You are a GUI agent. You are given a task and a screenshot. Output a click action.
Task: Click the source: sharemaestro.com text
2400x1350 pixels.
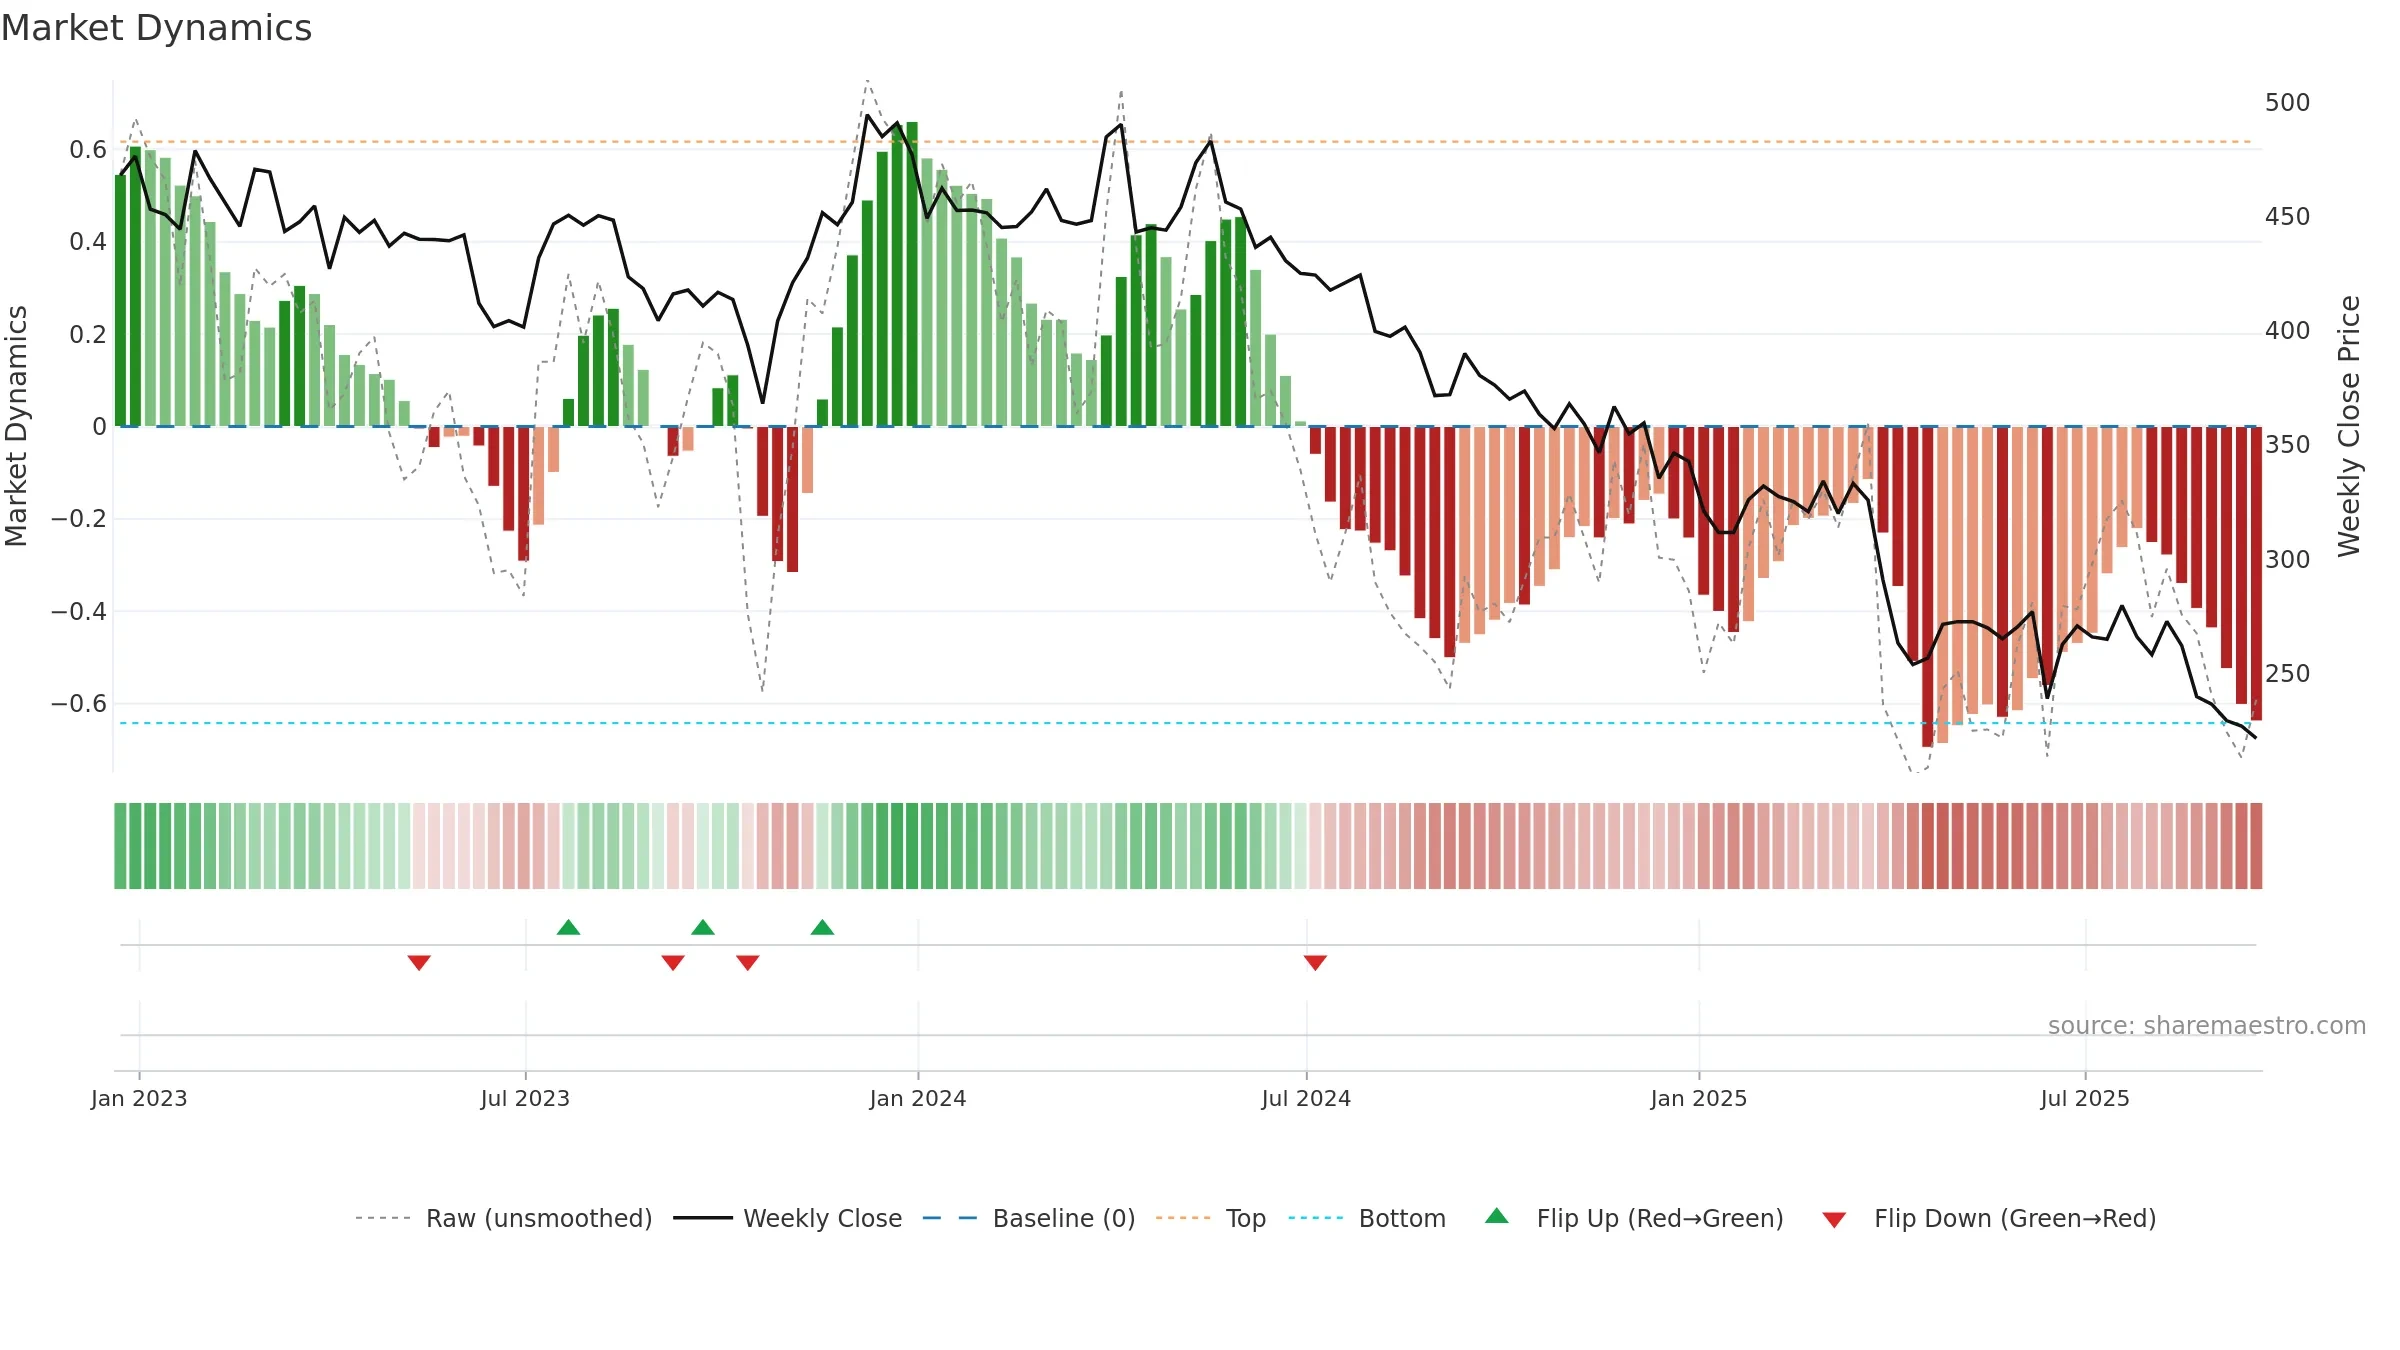pyautogui.click(x=2207, y=1025)
